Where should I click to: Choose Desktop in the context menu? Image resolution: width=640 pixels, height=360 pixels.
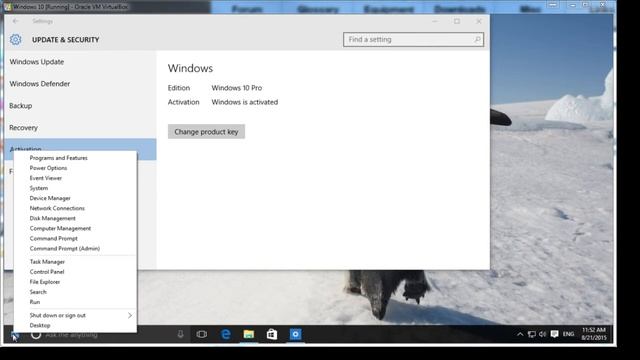pyautogui.click(x=76, y=326)
